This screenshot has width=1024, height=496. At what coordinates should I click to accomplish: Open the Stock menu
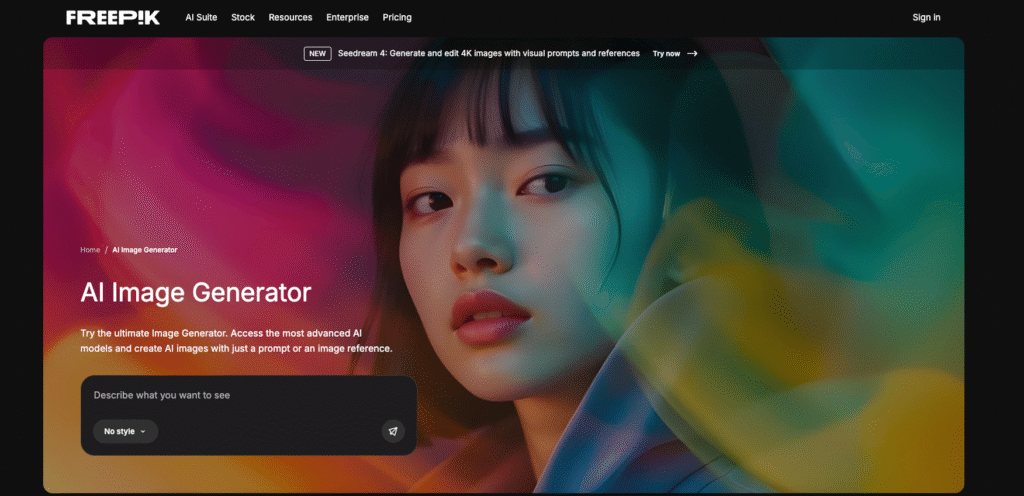coord(243,17)
